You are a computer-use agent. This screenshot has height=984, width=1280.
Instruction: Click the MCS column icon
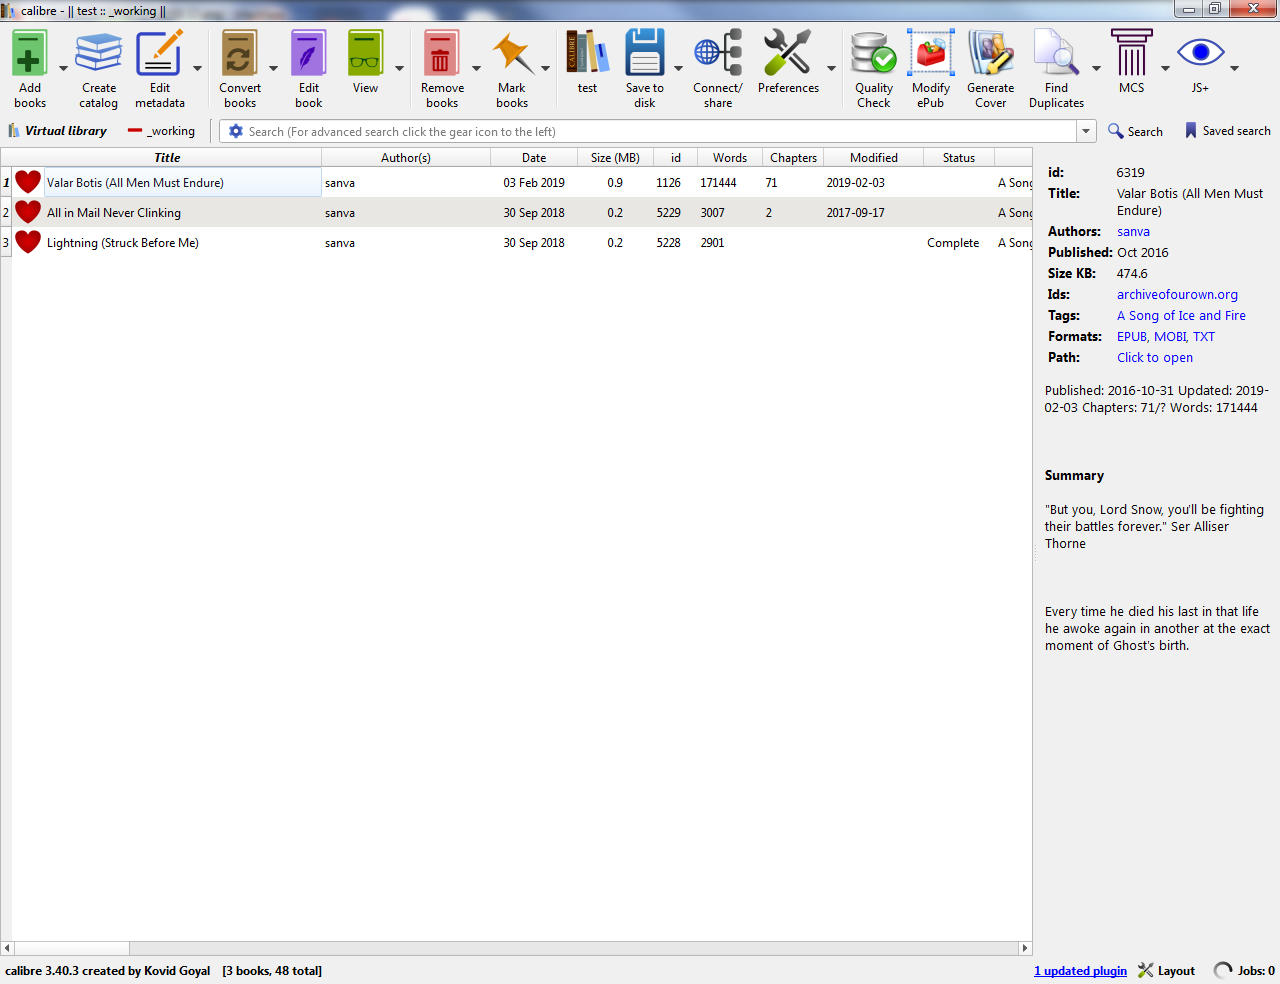coord(1132,54)
